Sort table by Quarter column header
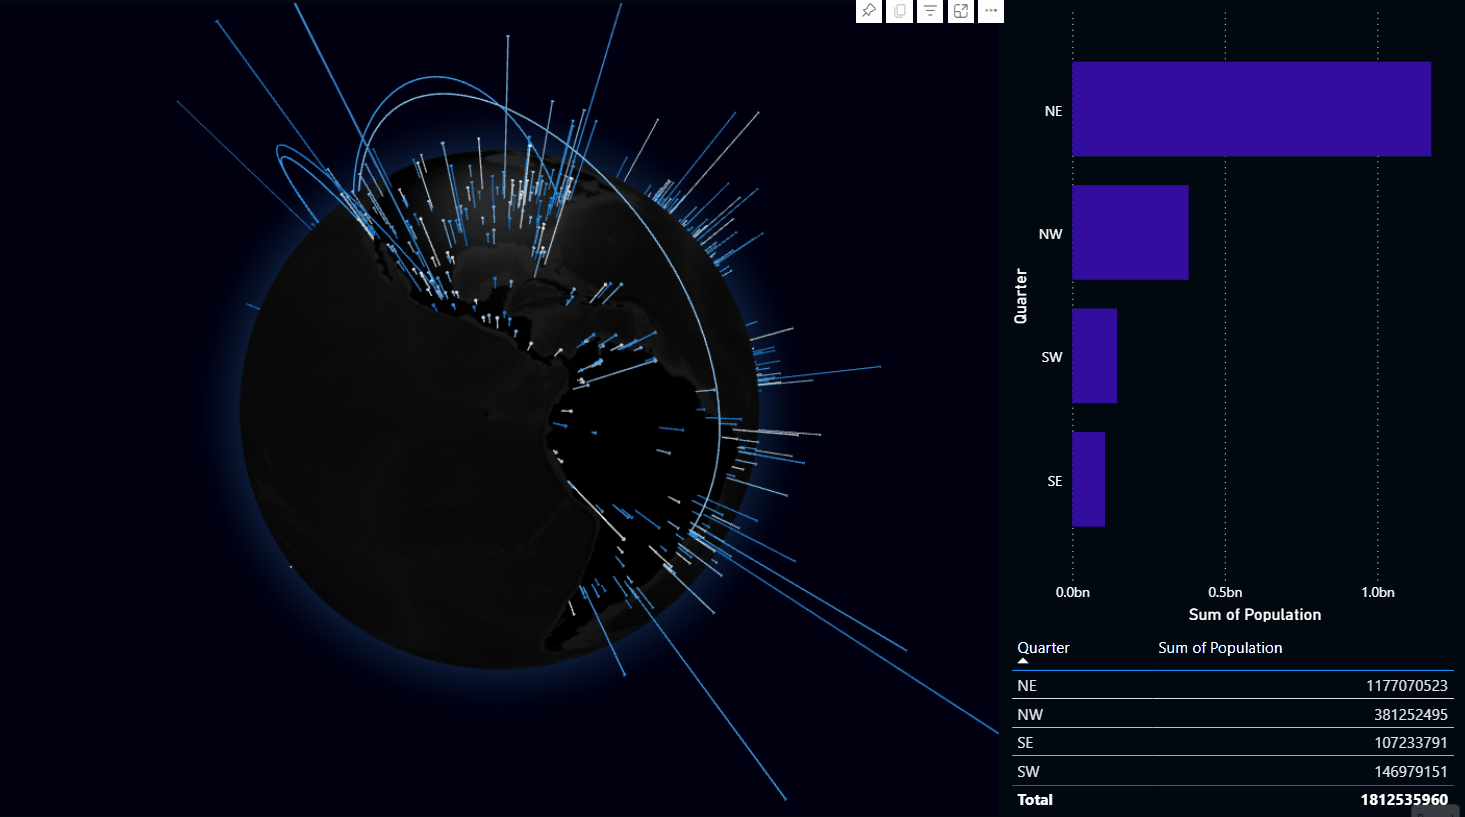This screenshot has height=817, width=1465. pyautogui.click(x=1043, y=648)
